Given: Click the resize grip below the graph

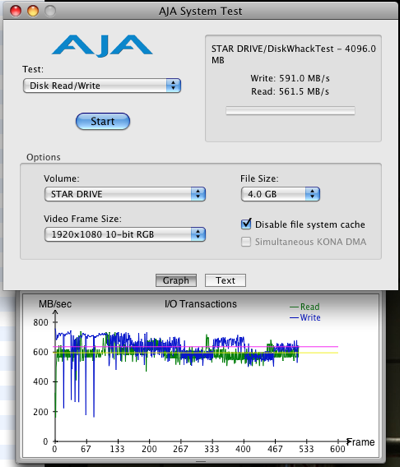Looking at the screenshot, I should [x=201, y=462].
